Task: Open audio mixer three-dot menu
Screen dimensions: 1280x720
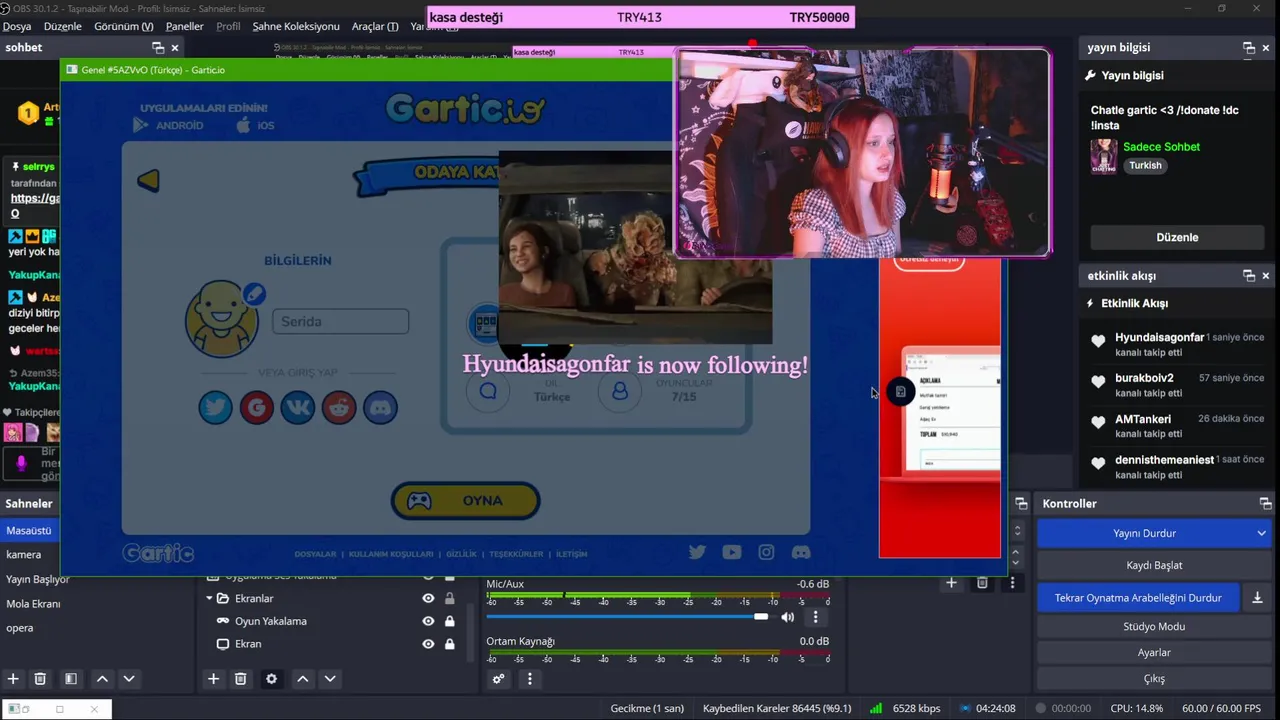Action: (530, 679)
